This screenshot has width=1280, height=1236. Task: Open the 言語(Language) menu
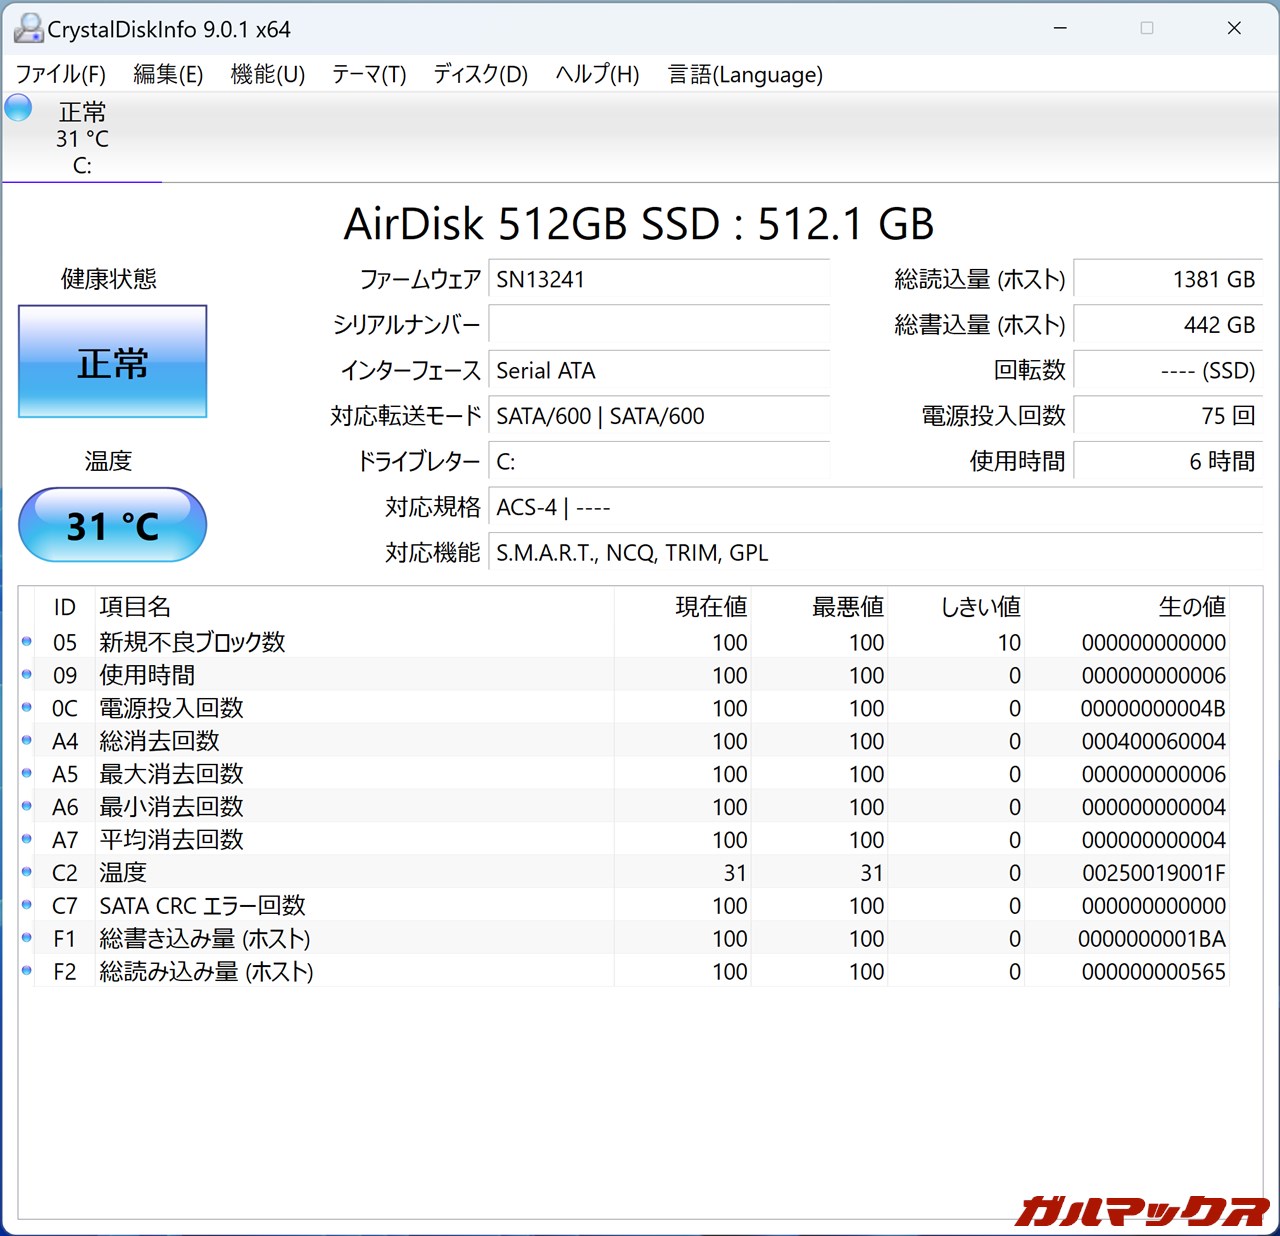point(745,75)
